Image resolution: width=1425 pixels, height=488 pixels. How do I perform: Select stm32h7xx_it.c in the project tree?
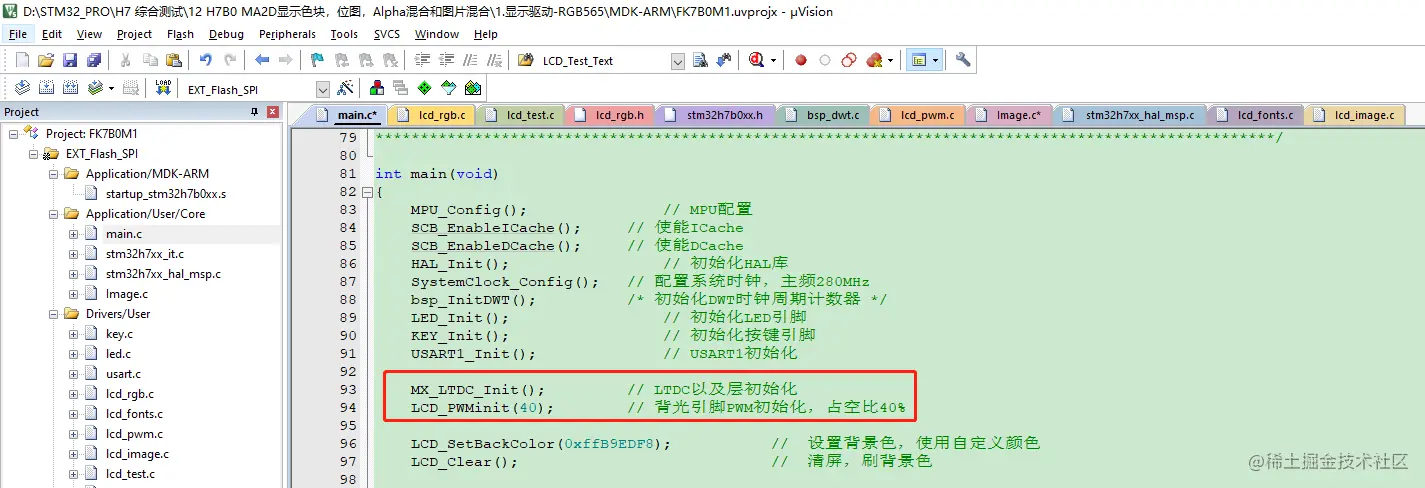(145, 254)
